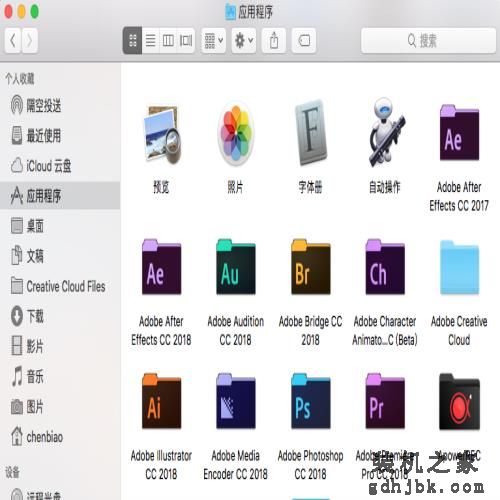Open Adobe After Effects CC 2017 folder
Viewport: 500px width, 500px height.
point(459,133)
